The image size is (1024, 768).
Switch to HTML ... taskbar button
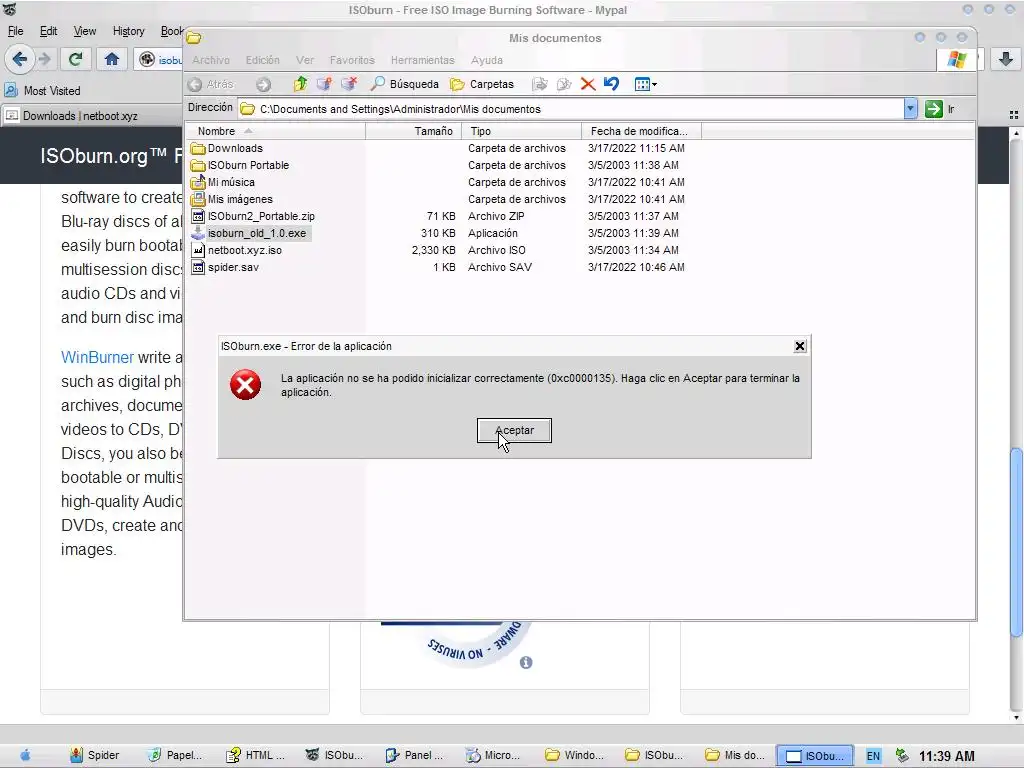(x=255, y=756)
